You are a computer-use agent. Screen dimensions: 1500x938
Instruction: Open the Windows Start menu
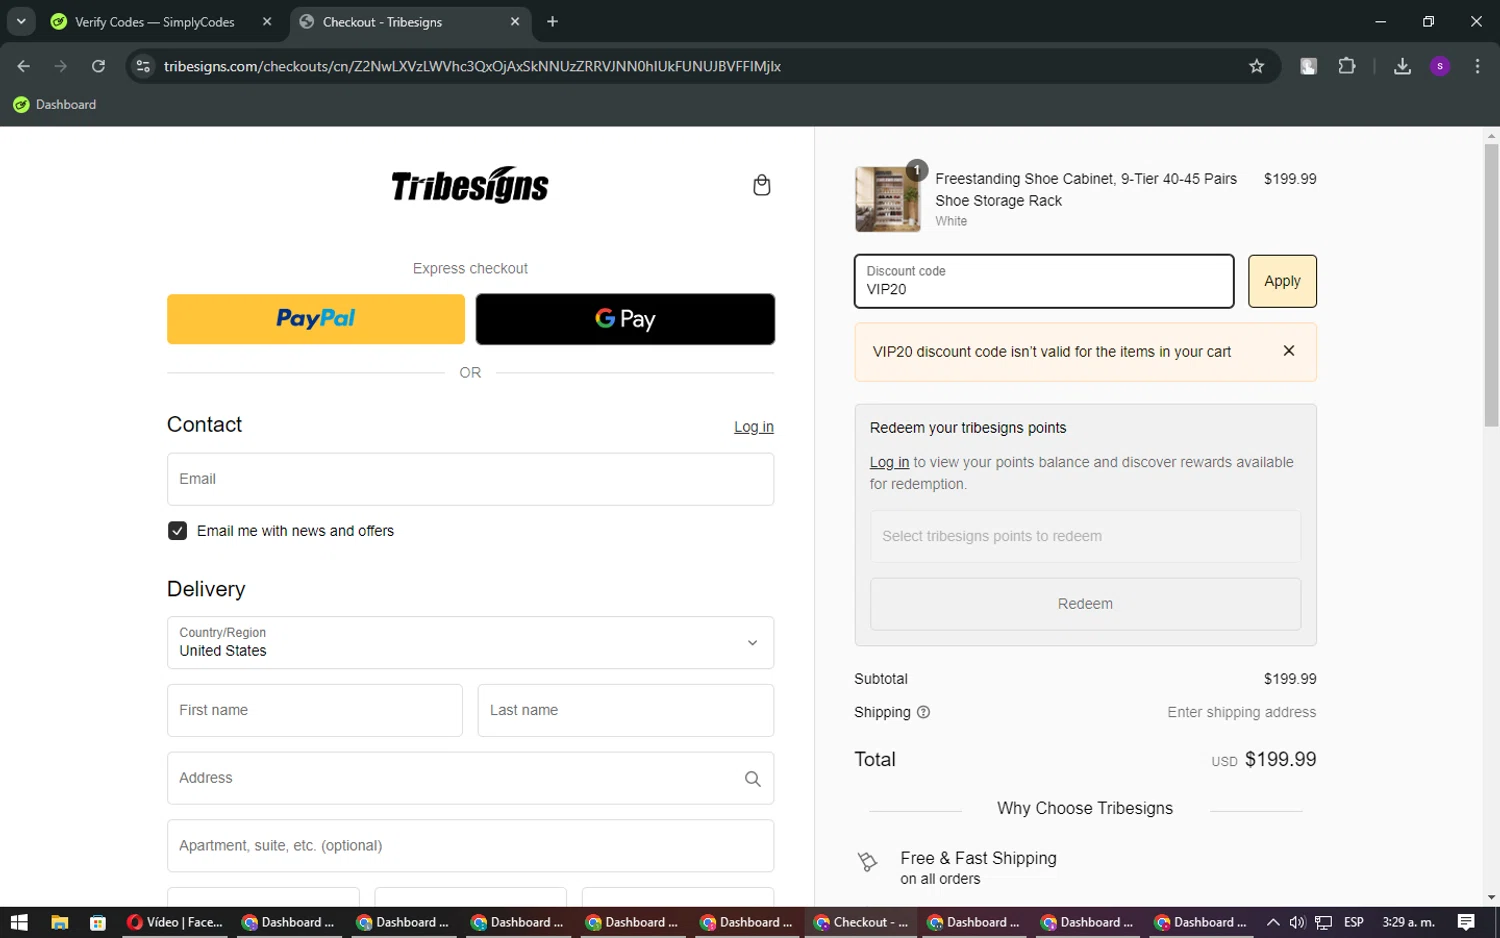(x=19, y=922)
